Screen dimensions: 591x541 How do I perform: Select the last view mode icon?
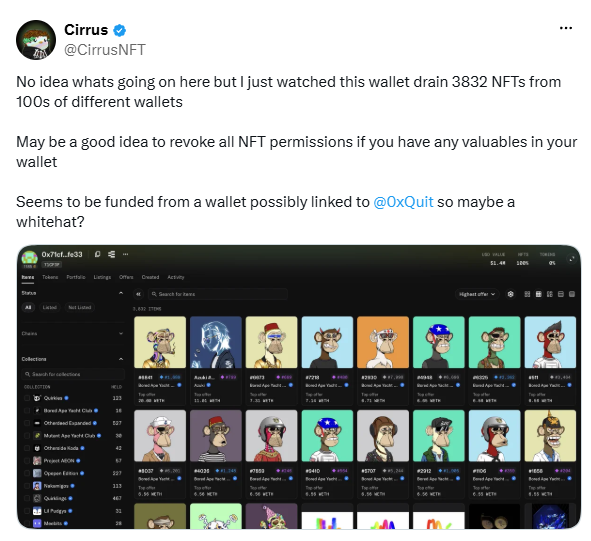tap(572, 294)
